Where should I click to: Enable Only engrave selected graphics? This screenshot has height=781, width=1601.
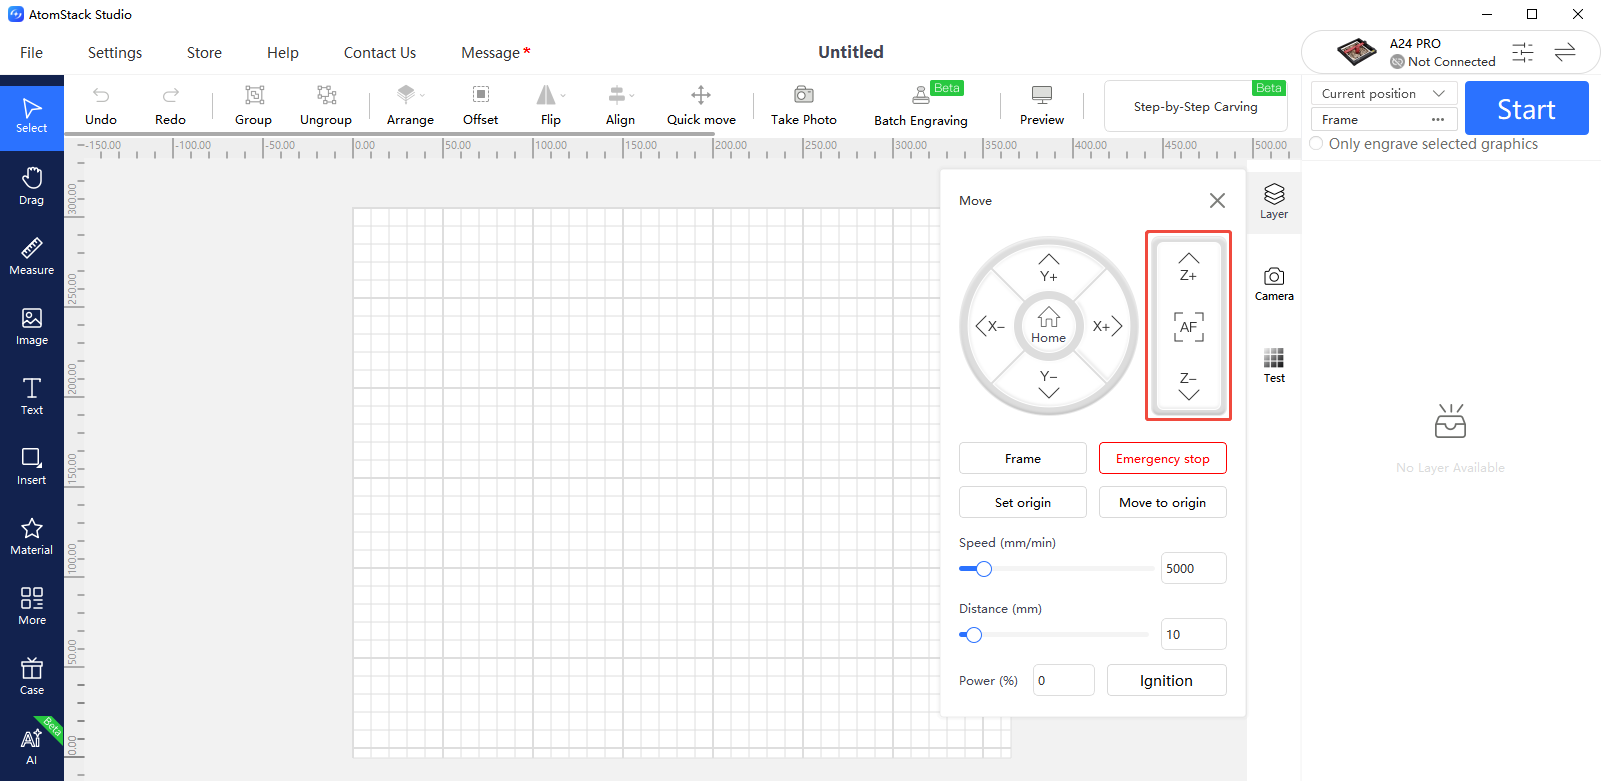click(1316, 144)
